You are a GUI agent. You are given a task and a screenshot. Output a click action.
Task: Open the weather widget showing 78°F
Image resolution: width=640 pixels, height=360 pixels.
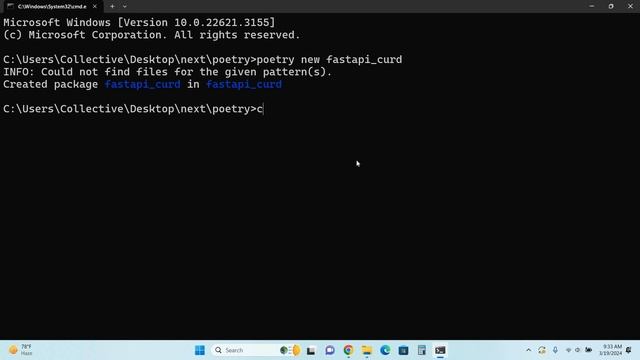pyautogui.click(x=20, y=350)
